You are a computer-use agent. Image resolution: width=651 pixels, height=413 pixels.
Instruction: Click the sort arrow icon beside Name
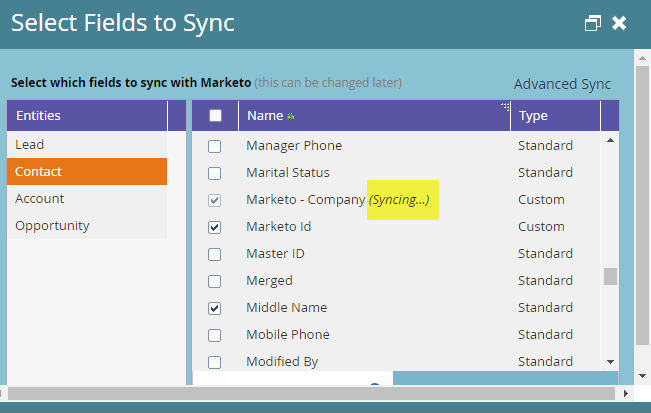291,116
